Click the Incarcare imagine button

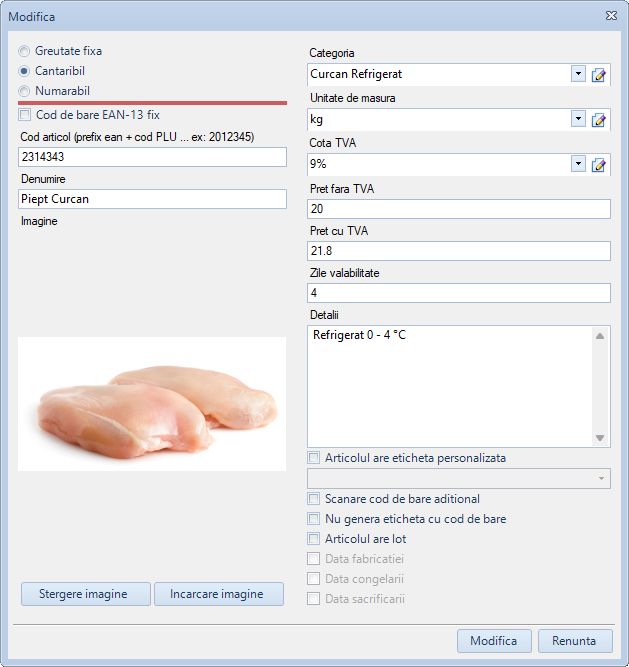[x=218, y=594]
